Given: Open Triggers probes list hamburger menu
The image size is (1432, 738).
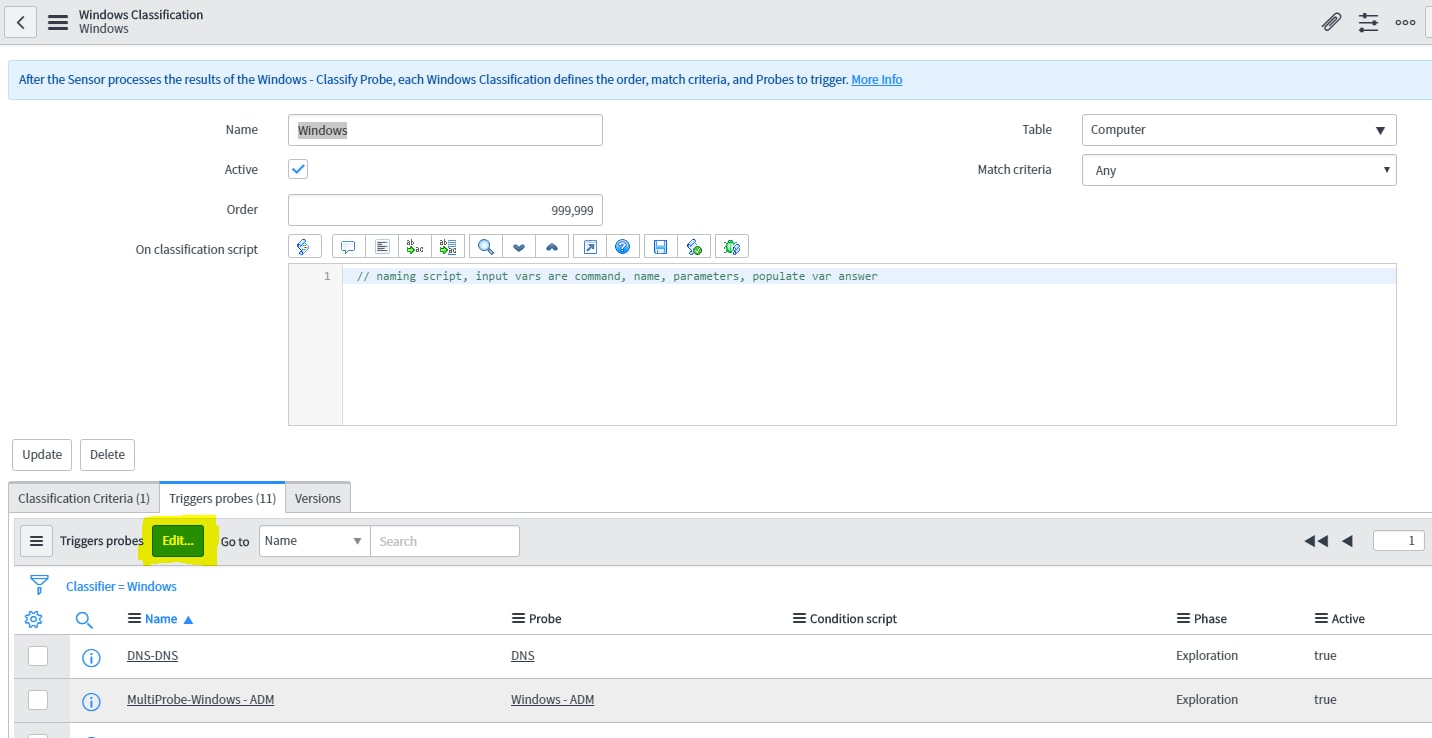Looking at the screenshot, I should tap(37, 541).
